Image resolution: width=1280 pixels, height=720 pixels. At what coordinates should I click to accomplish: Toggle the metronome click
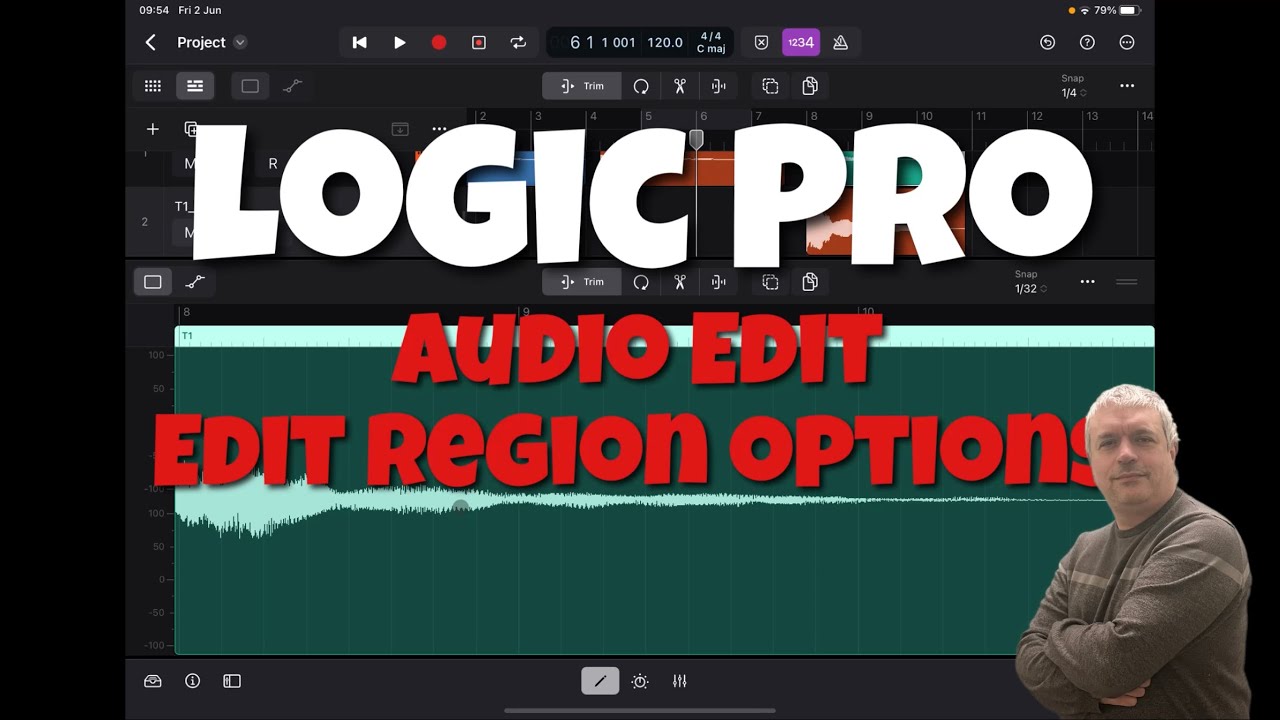tap(841, 42)
